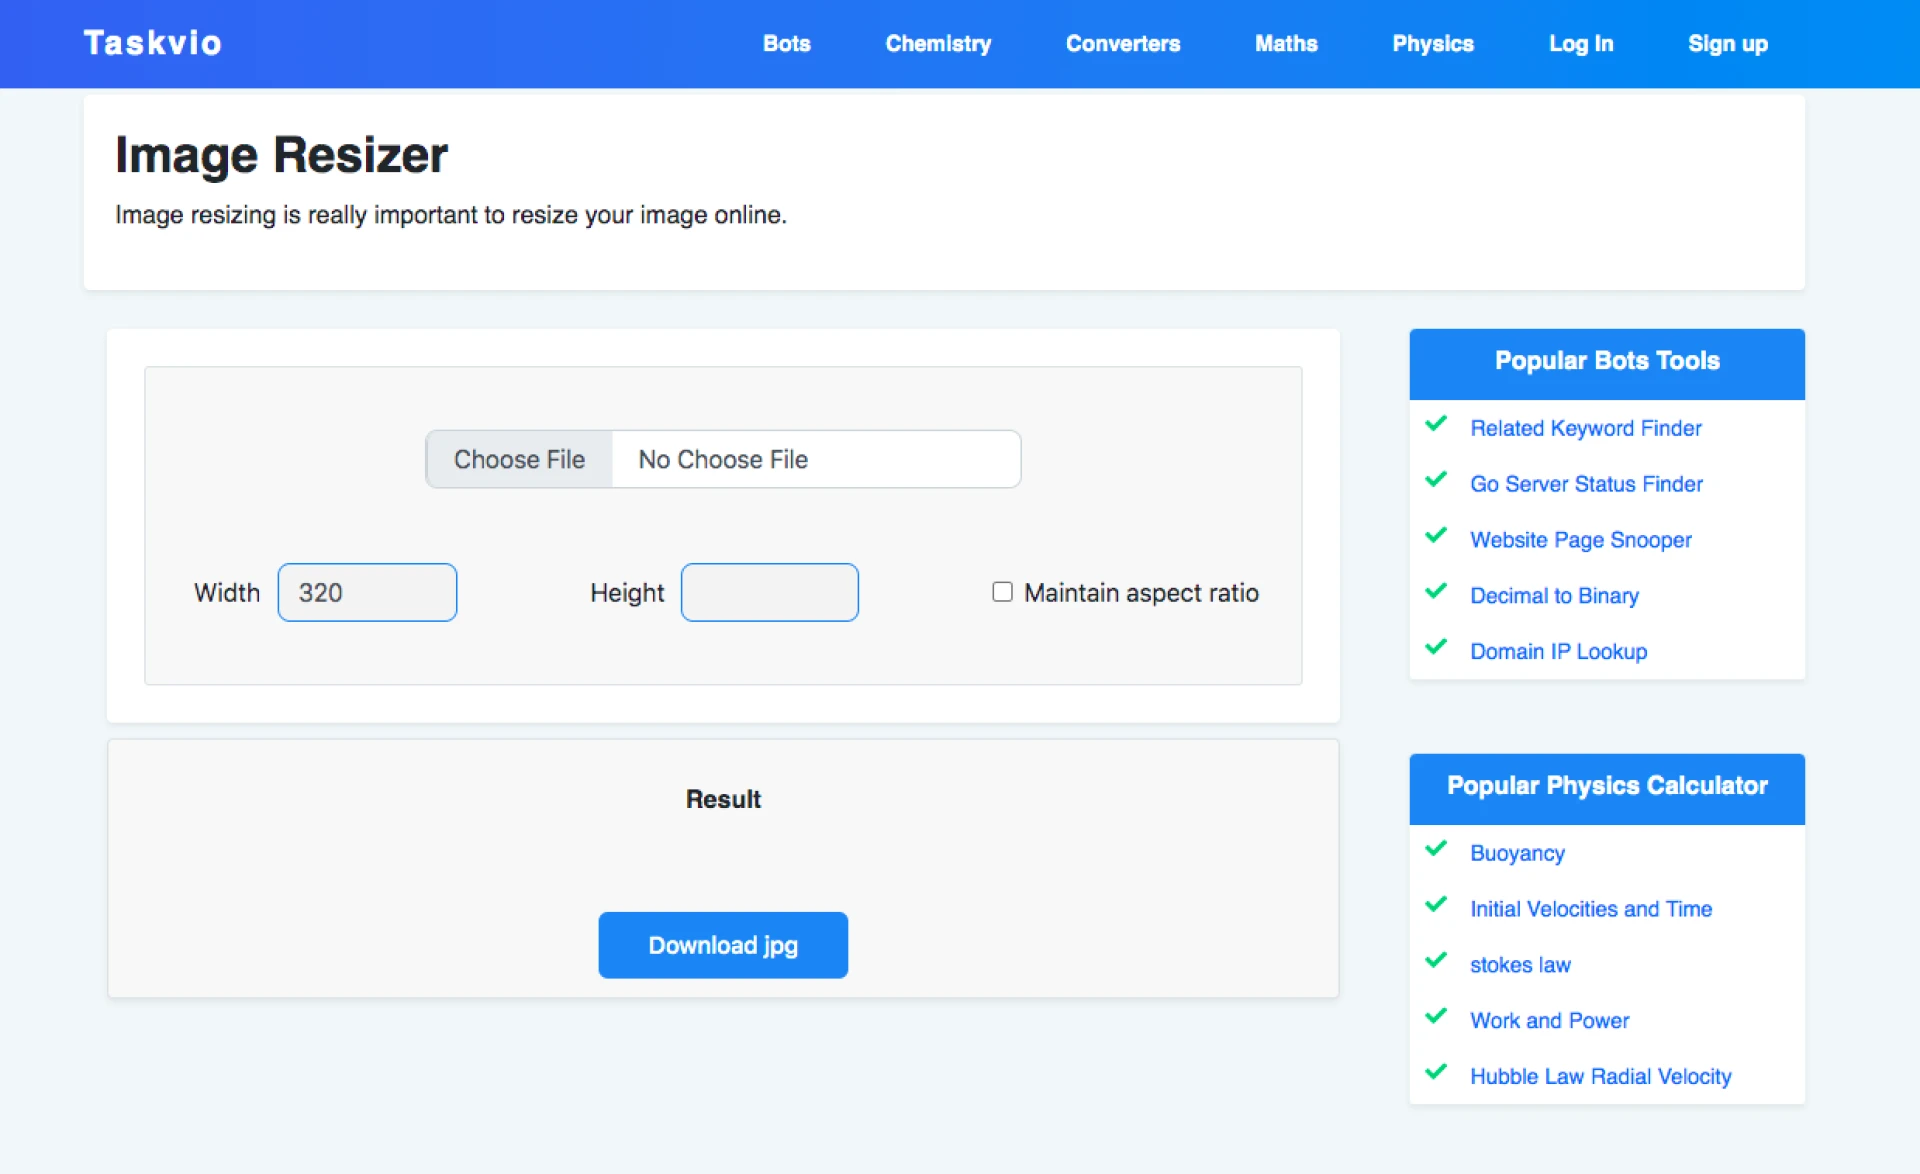Viewport: 1920px width, 1174px height.
Task: Focus the Width input field
Action: [367, 592]
